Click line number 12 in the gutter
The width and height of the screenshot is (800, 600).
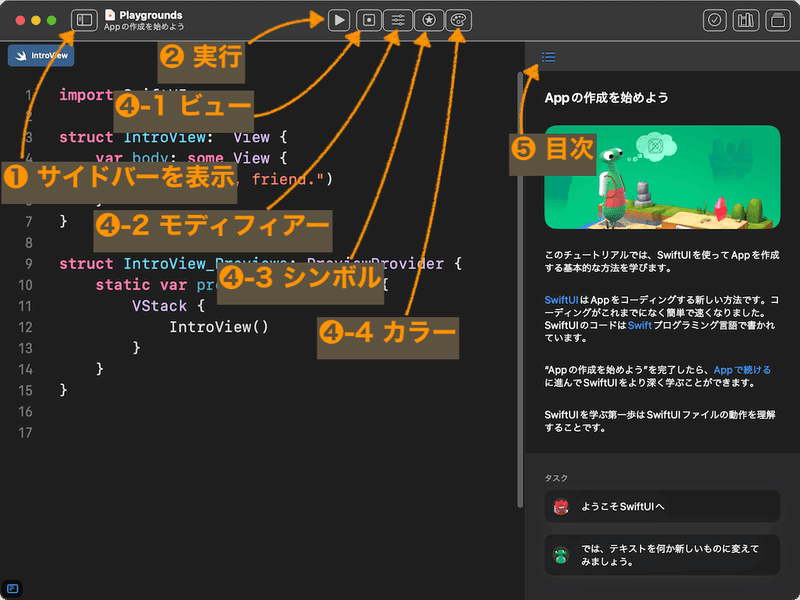coord(25,327)
